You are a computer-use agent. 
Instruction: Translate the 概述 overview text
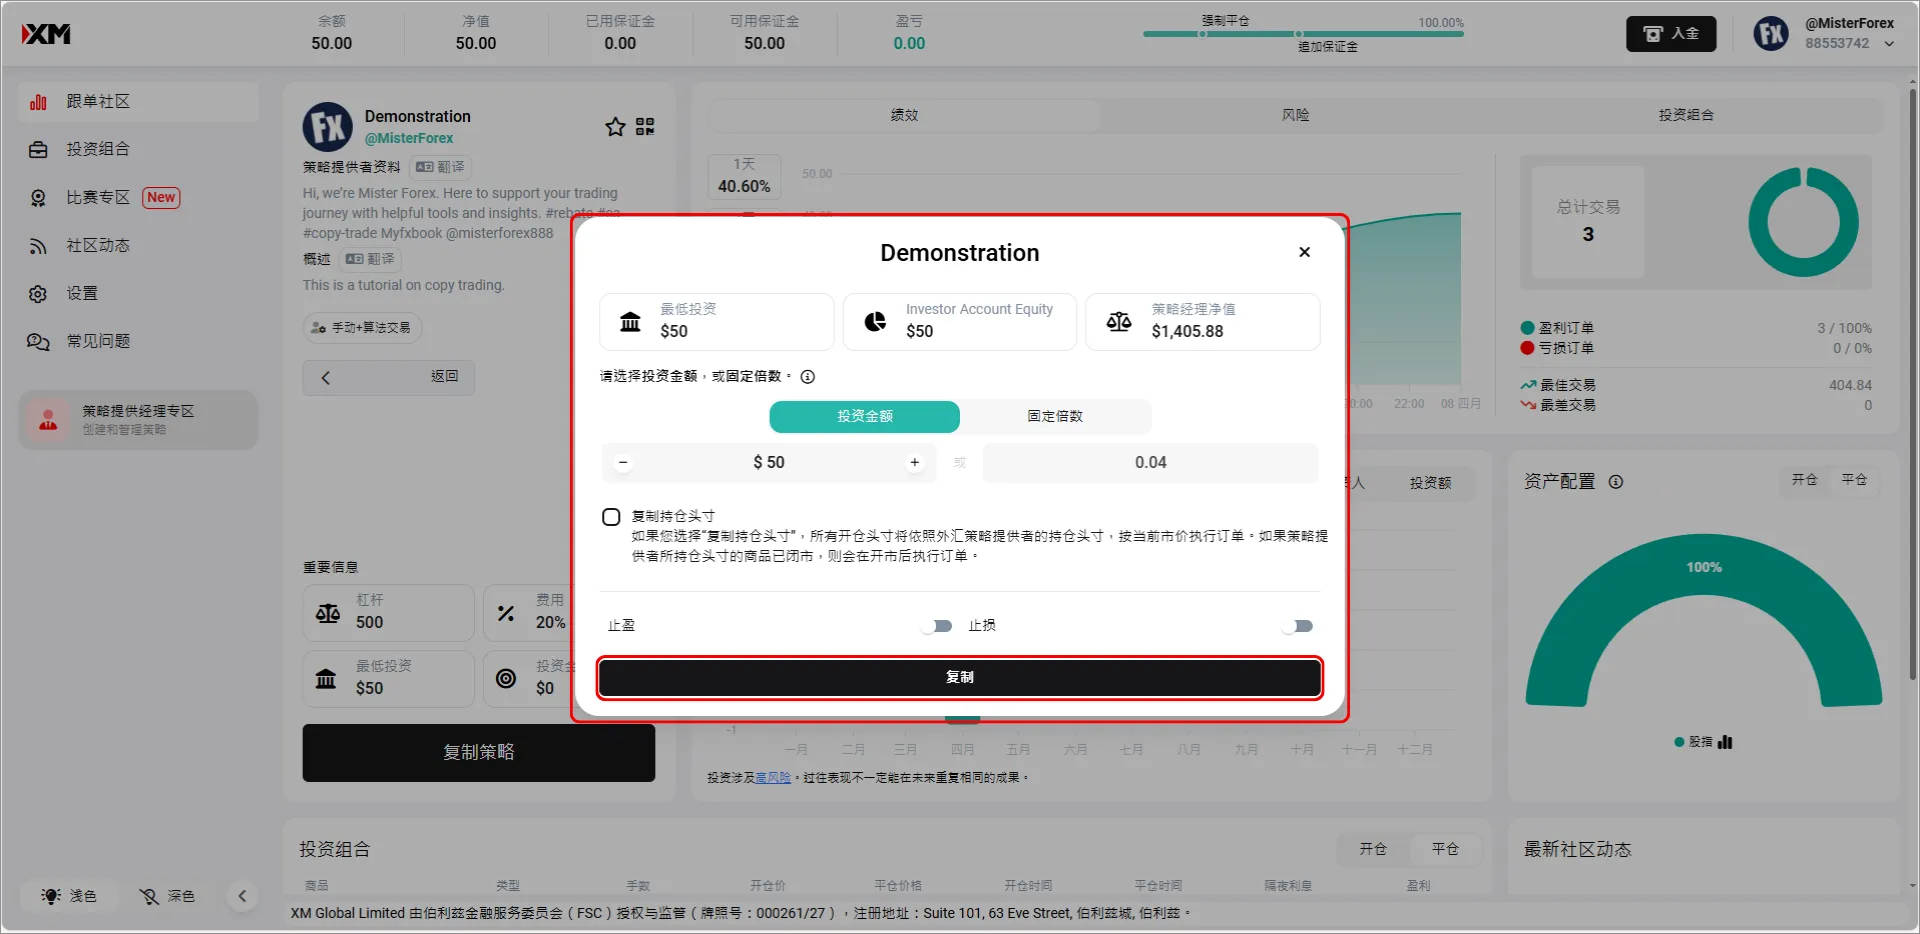pos(370,259)
